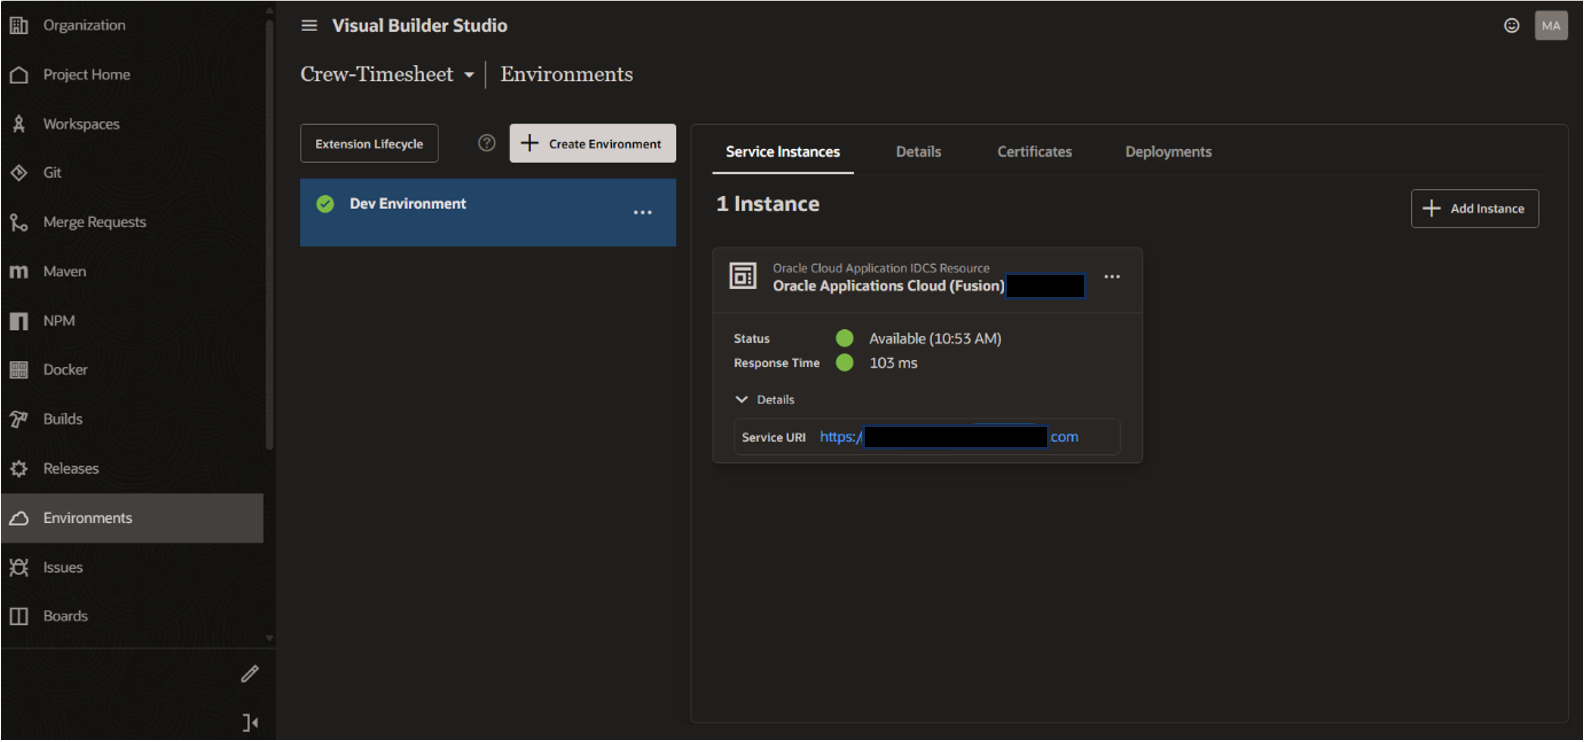Expand the Crew-Timesheet project dropdown

[x=469, y=75]
